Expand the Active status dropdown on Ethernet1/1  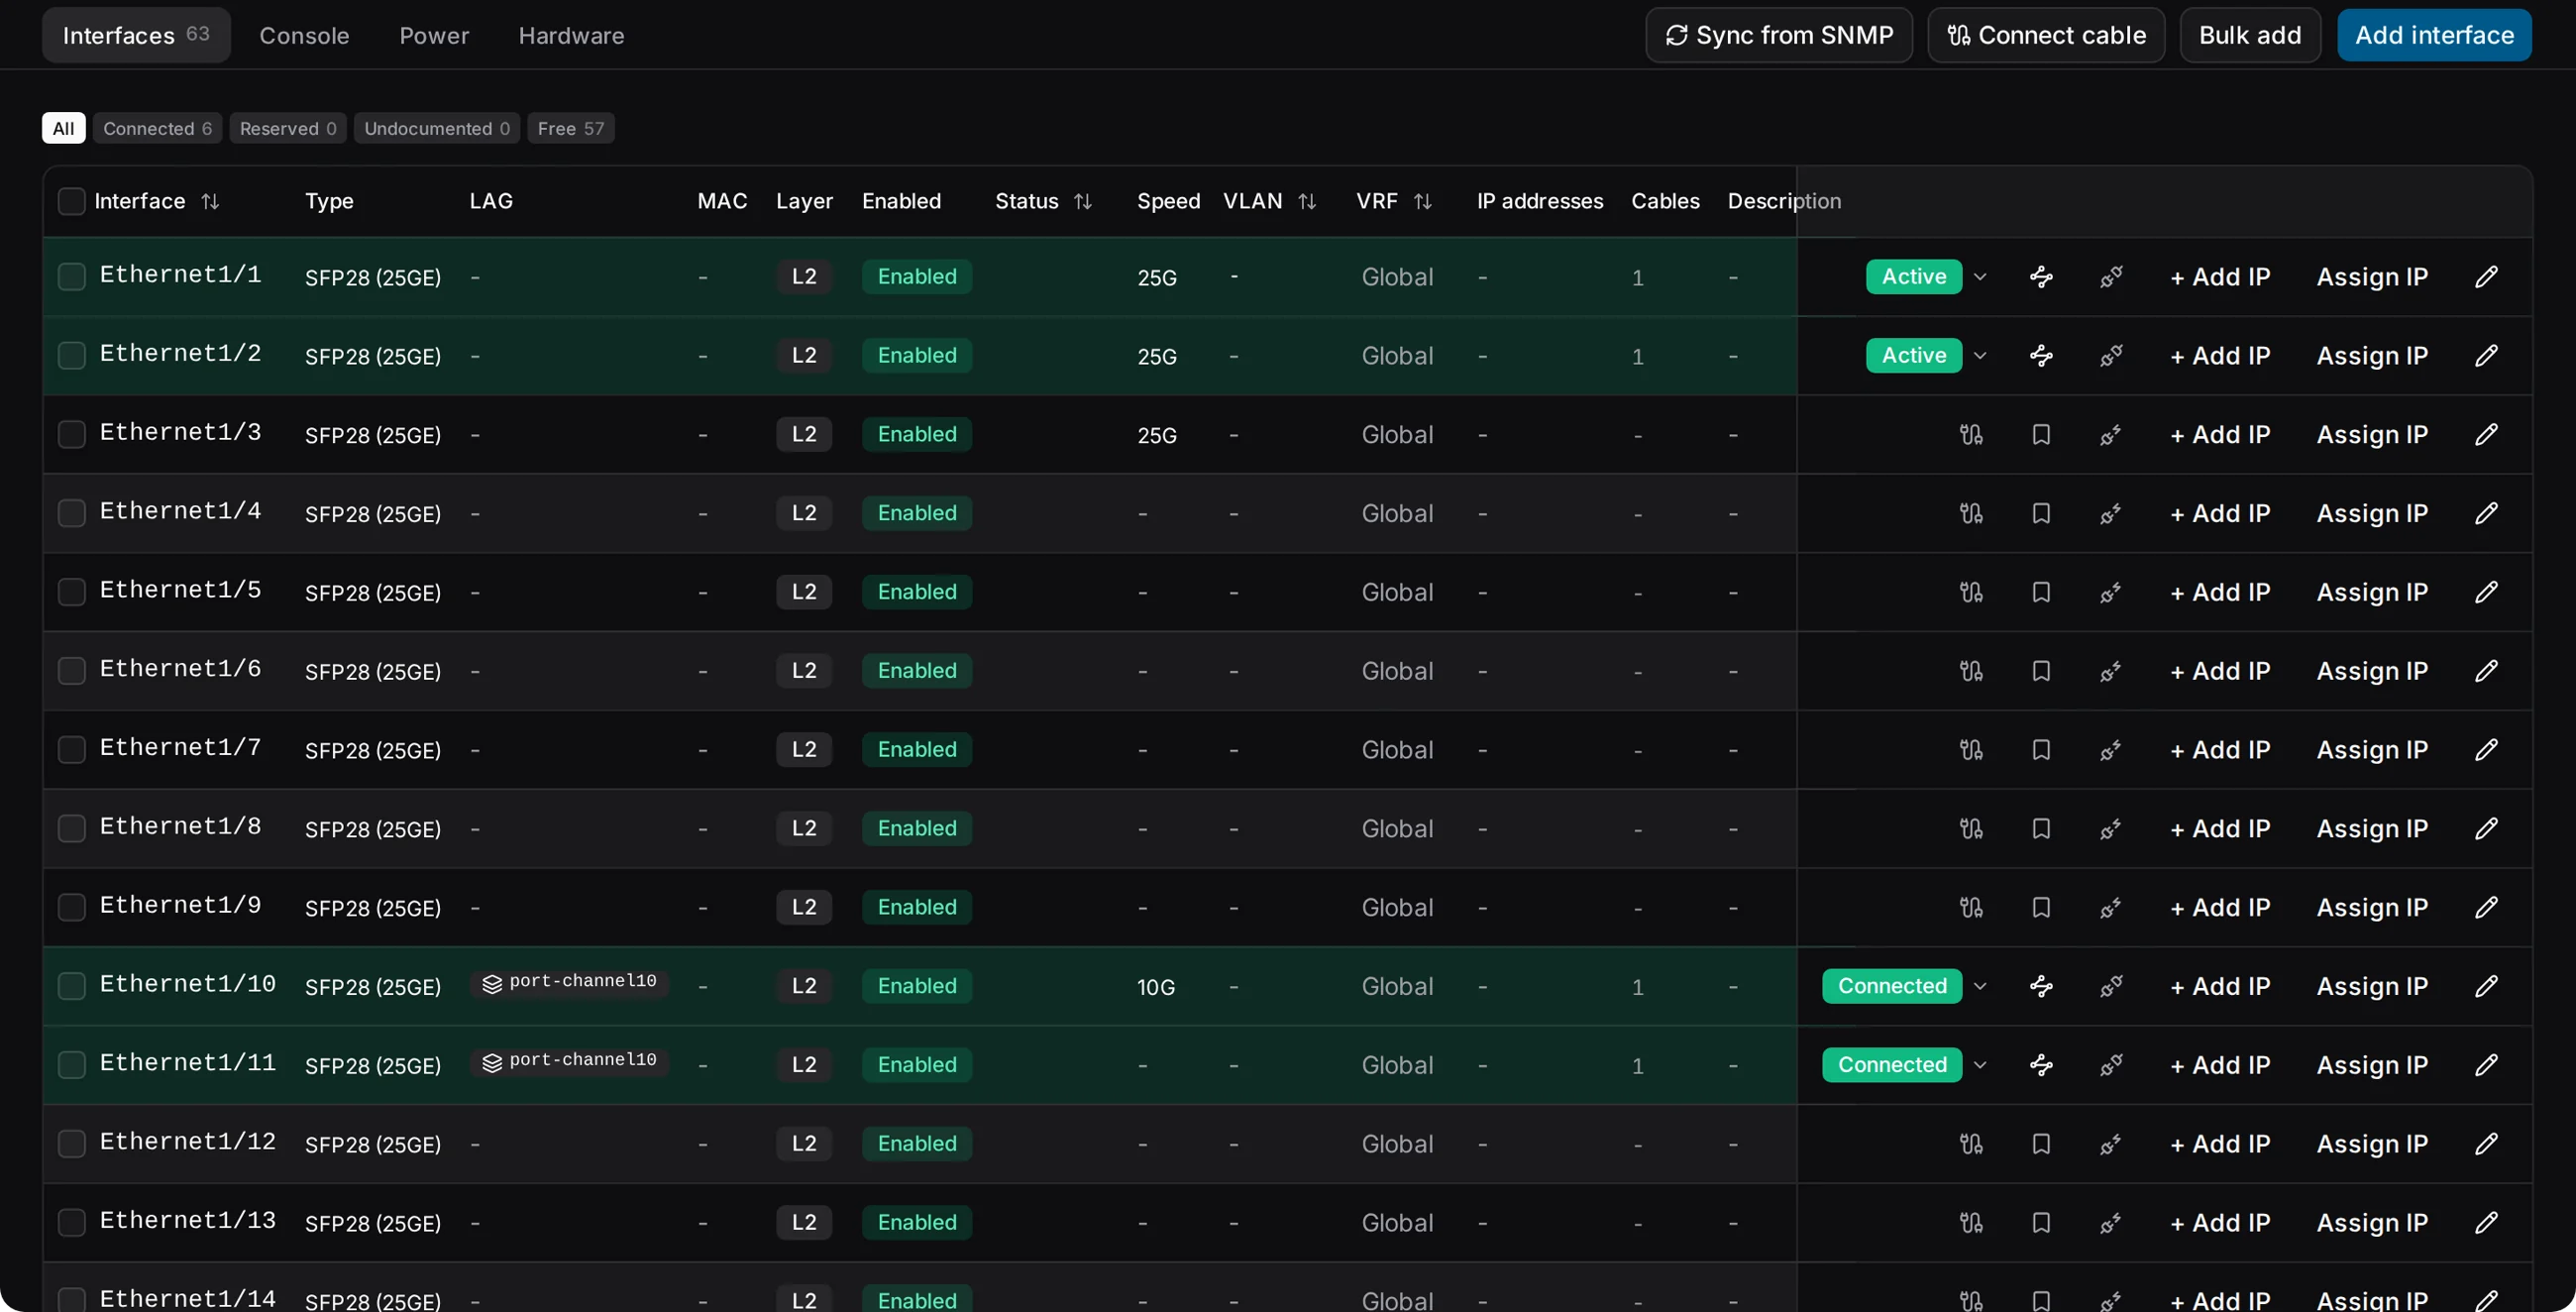[x=1980, y=277]
